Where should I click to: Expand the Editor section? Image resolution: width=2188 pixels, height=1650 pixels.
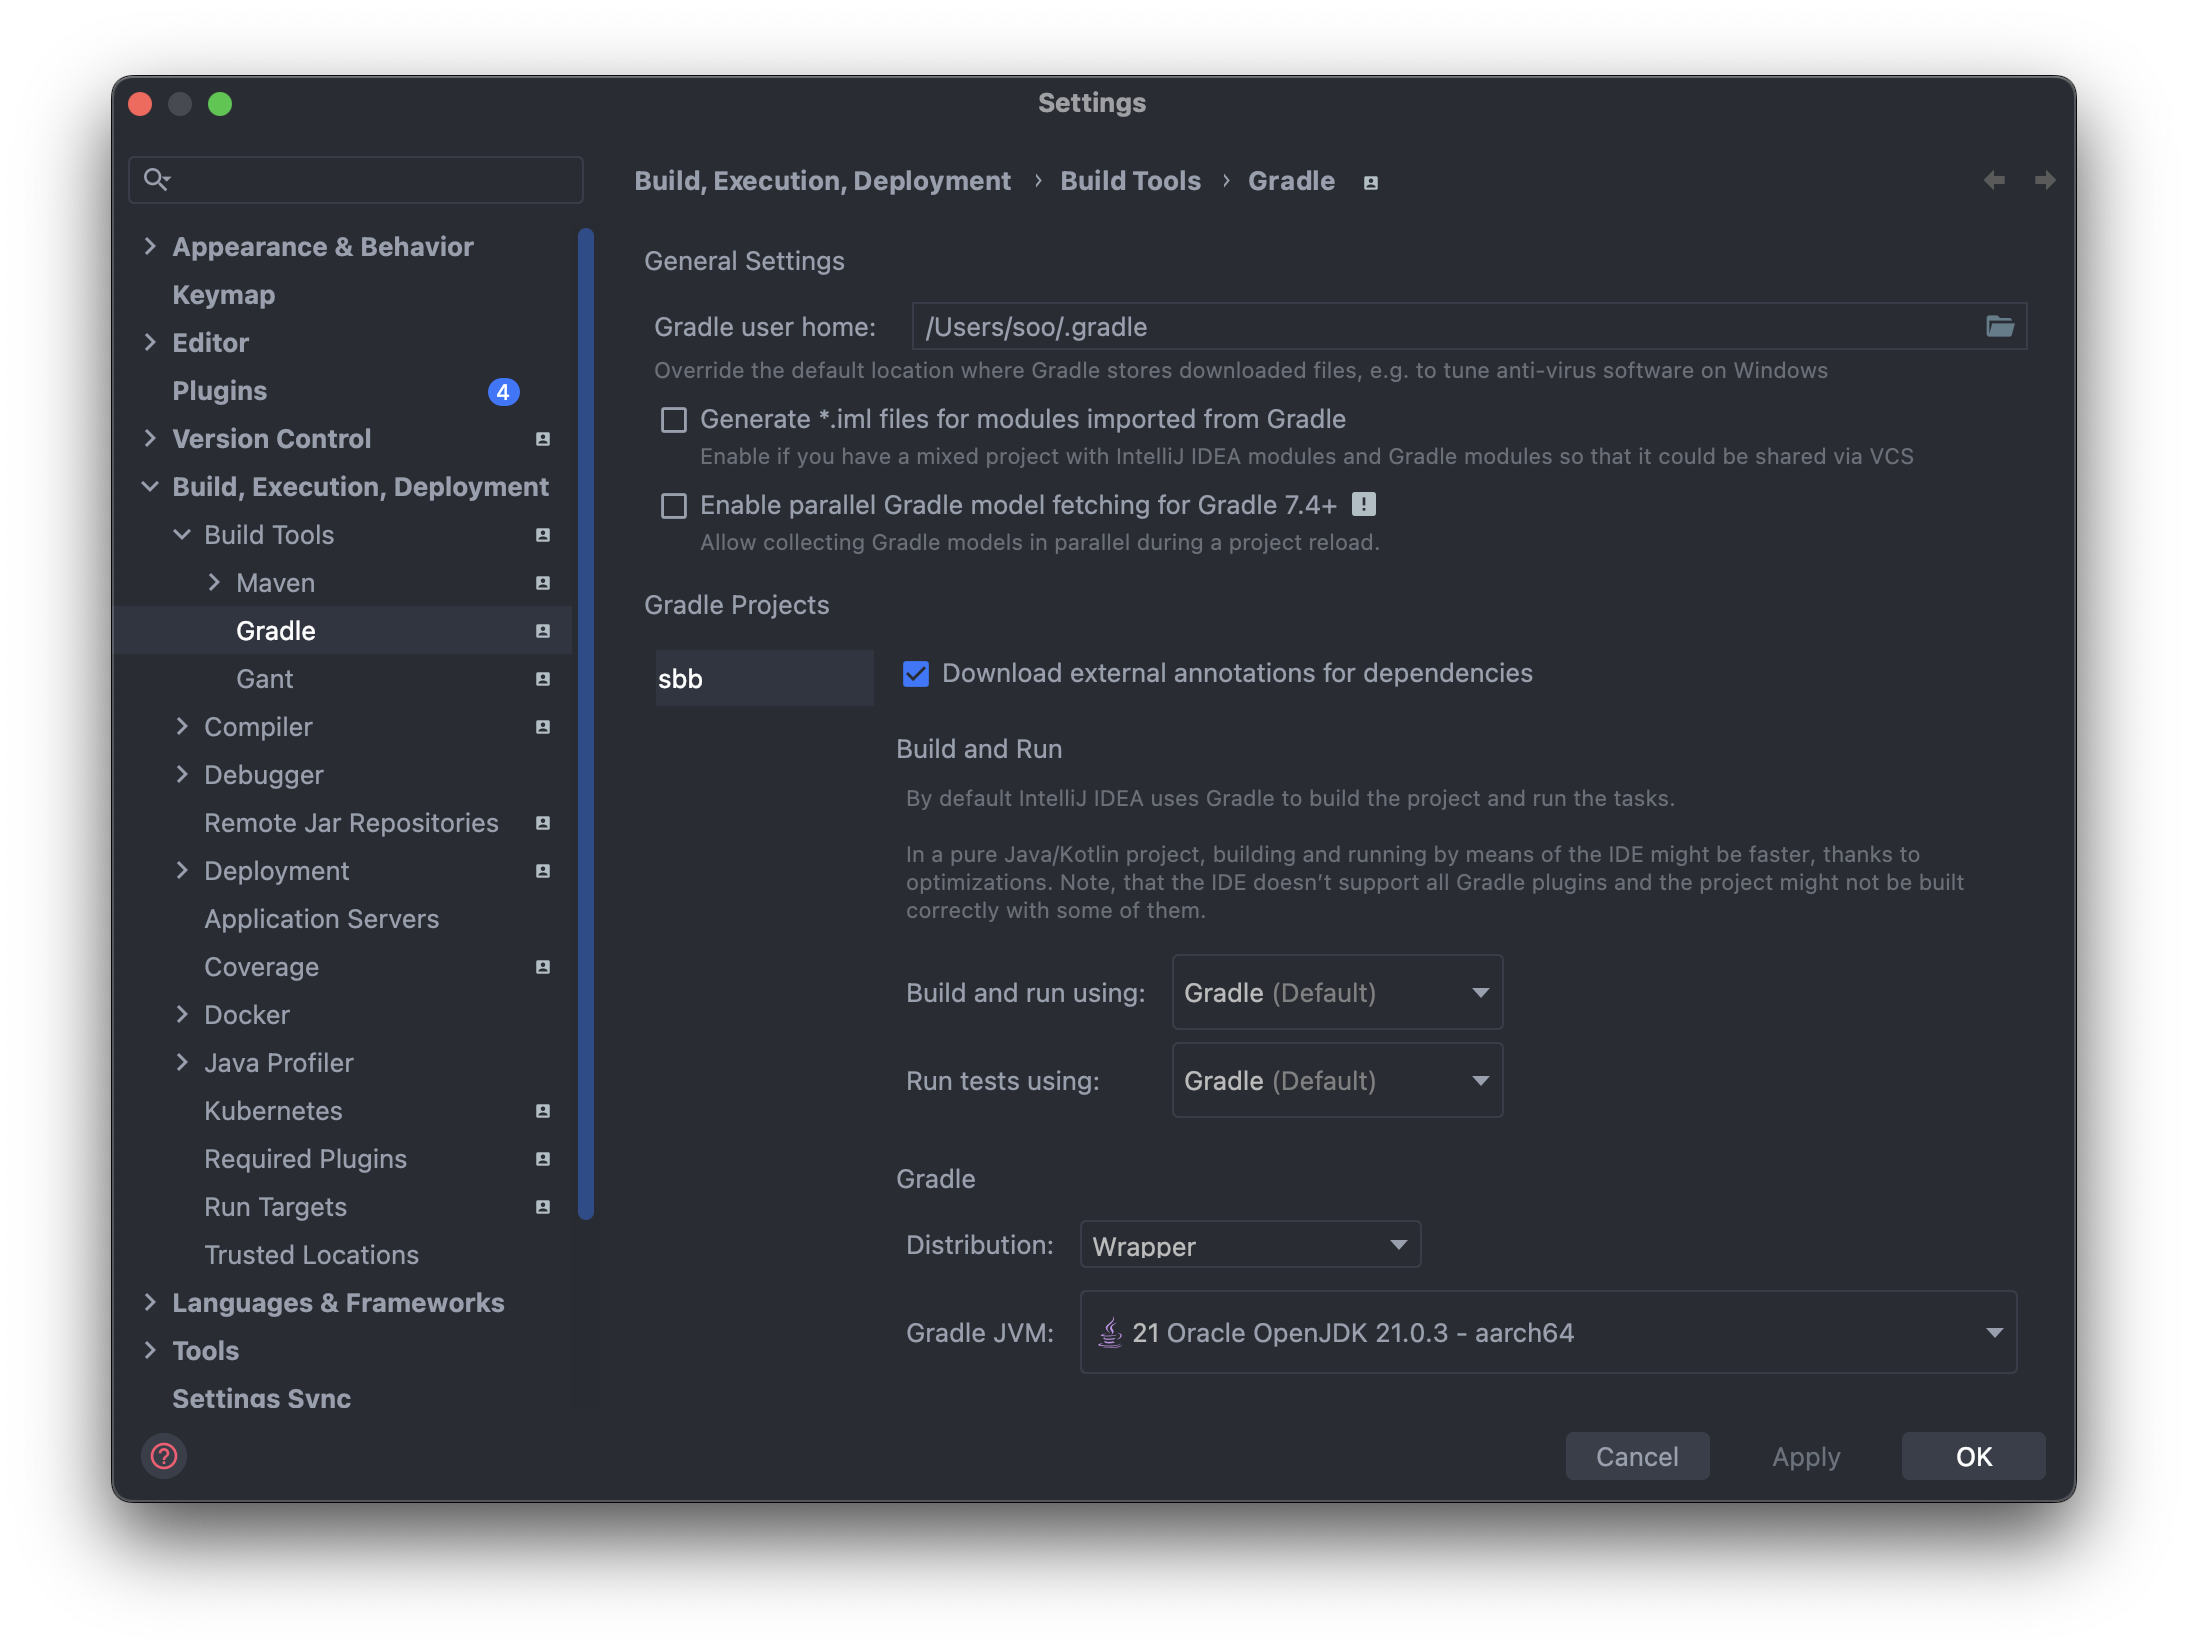click(x=150, y=342)
